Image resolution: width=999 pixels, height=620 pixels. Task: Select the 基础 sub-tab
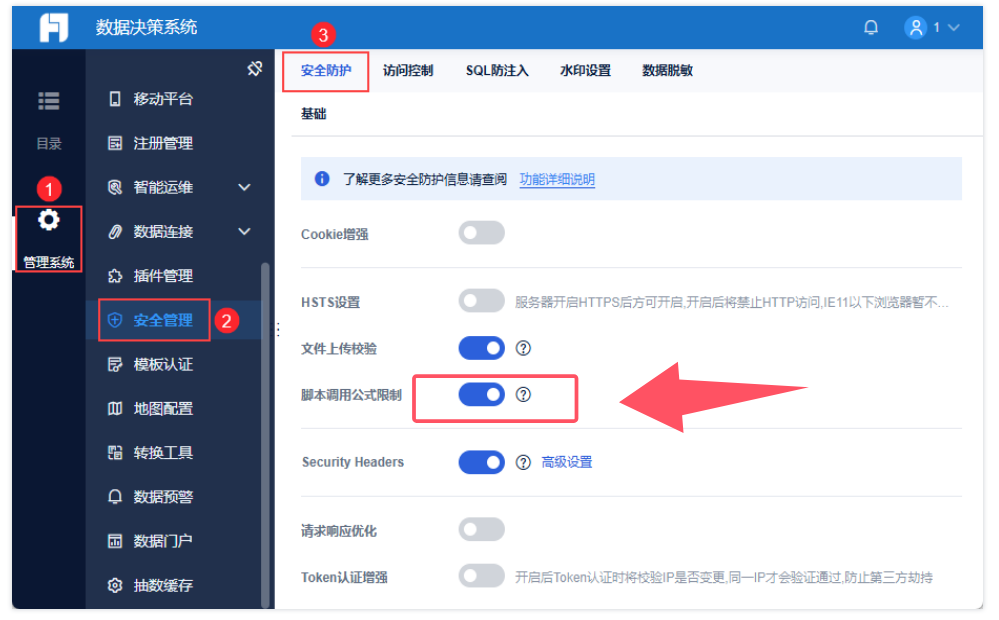click(313, 113)
